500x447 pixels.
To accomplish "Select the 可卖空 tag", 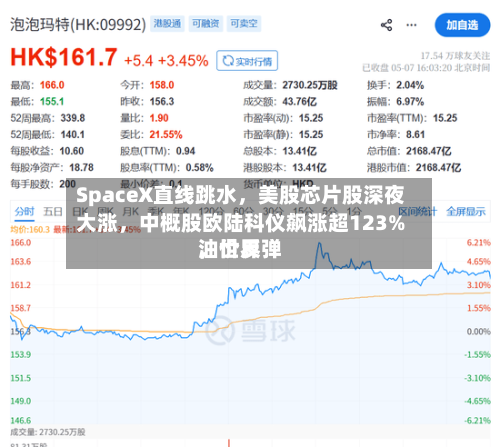I will pos(244,24).
